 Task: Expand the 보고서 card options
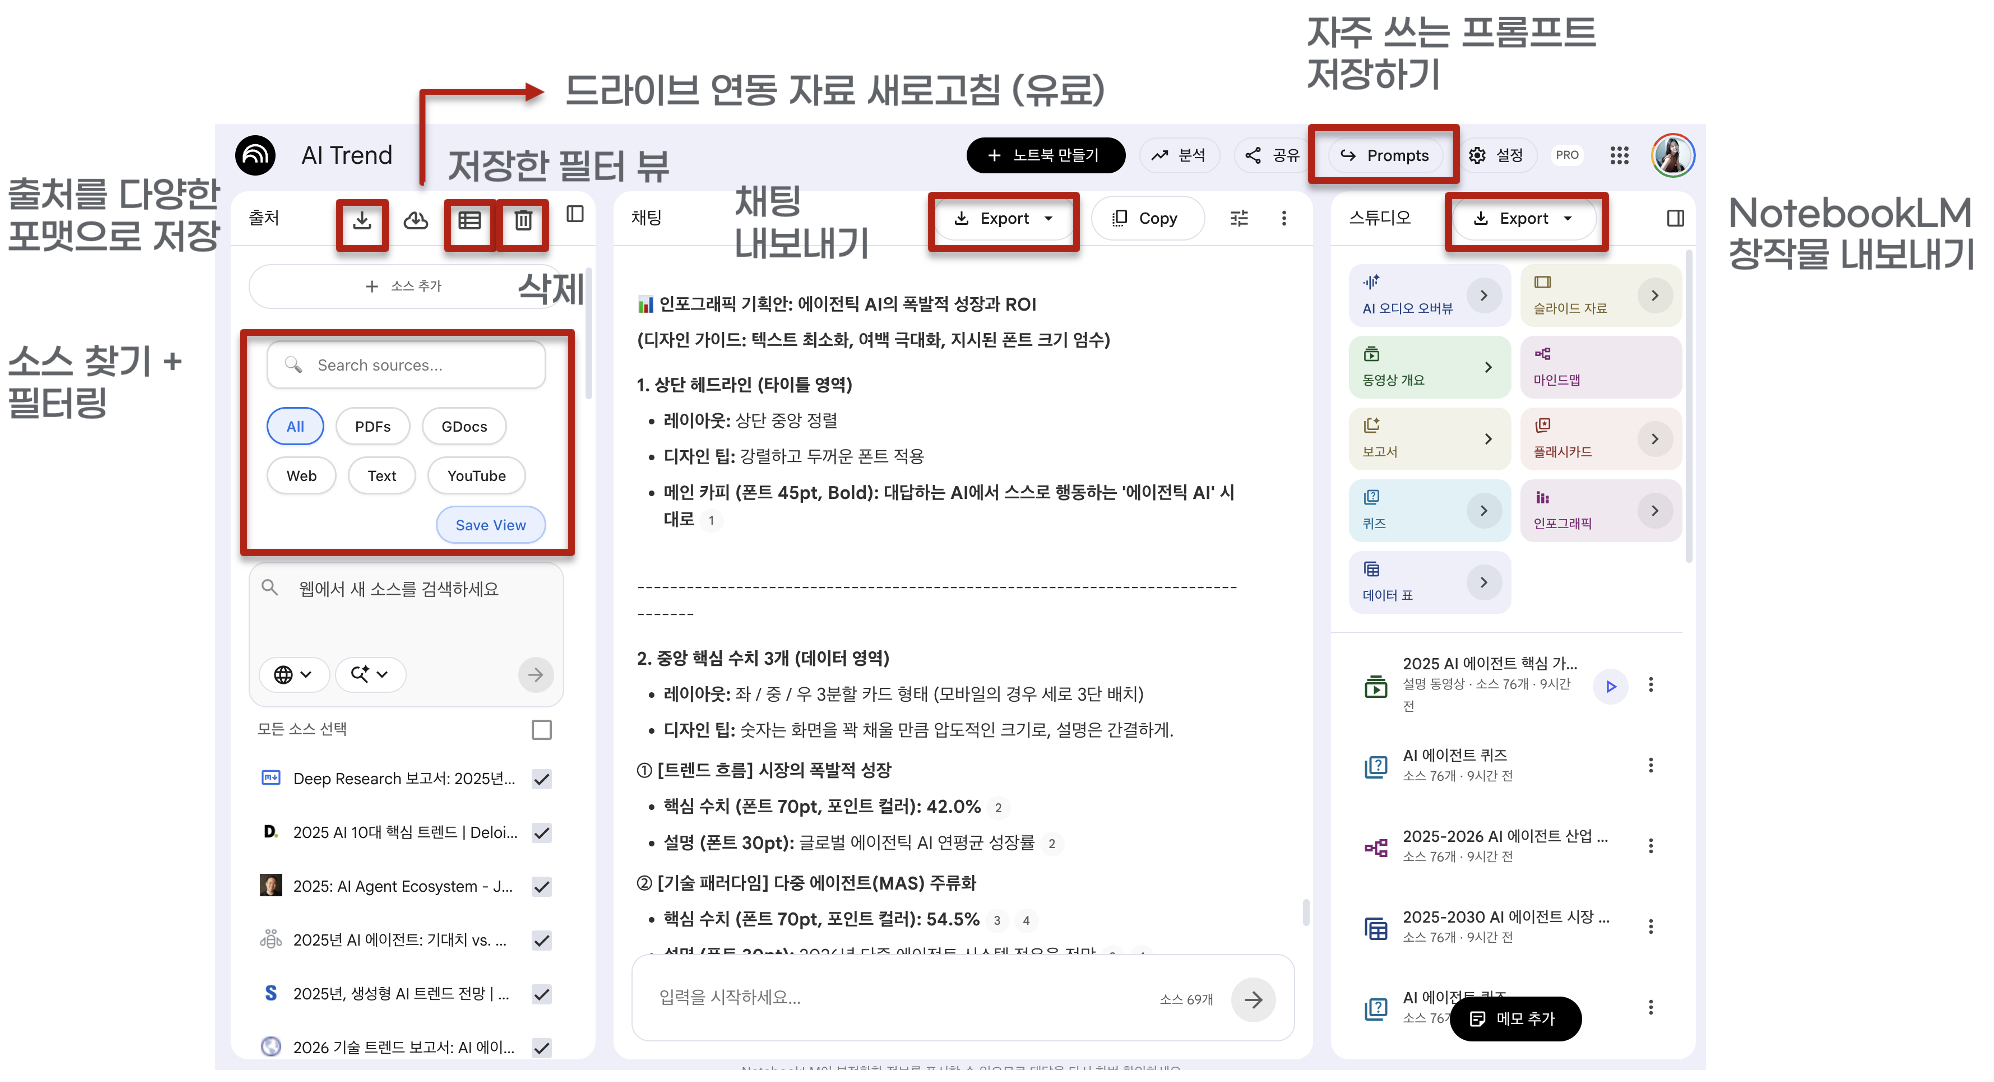[x=1488, y=439]
